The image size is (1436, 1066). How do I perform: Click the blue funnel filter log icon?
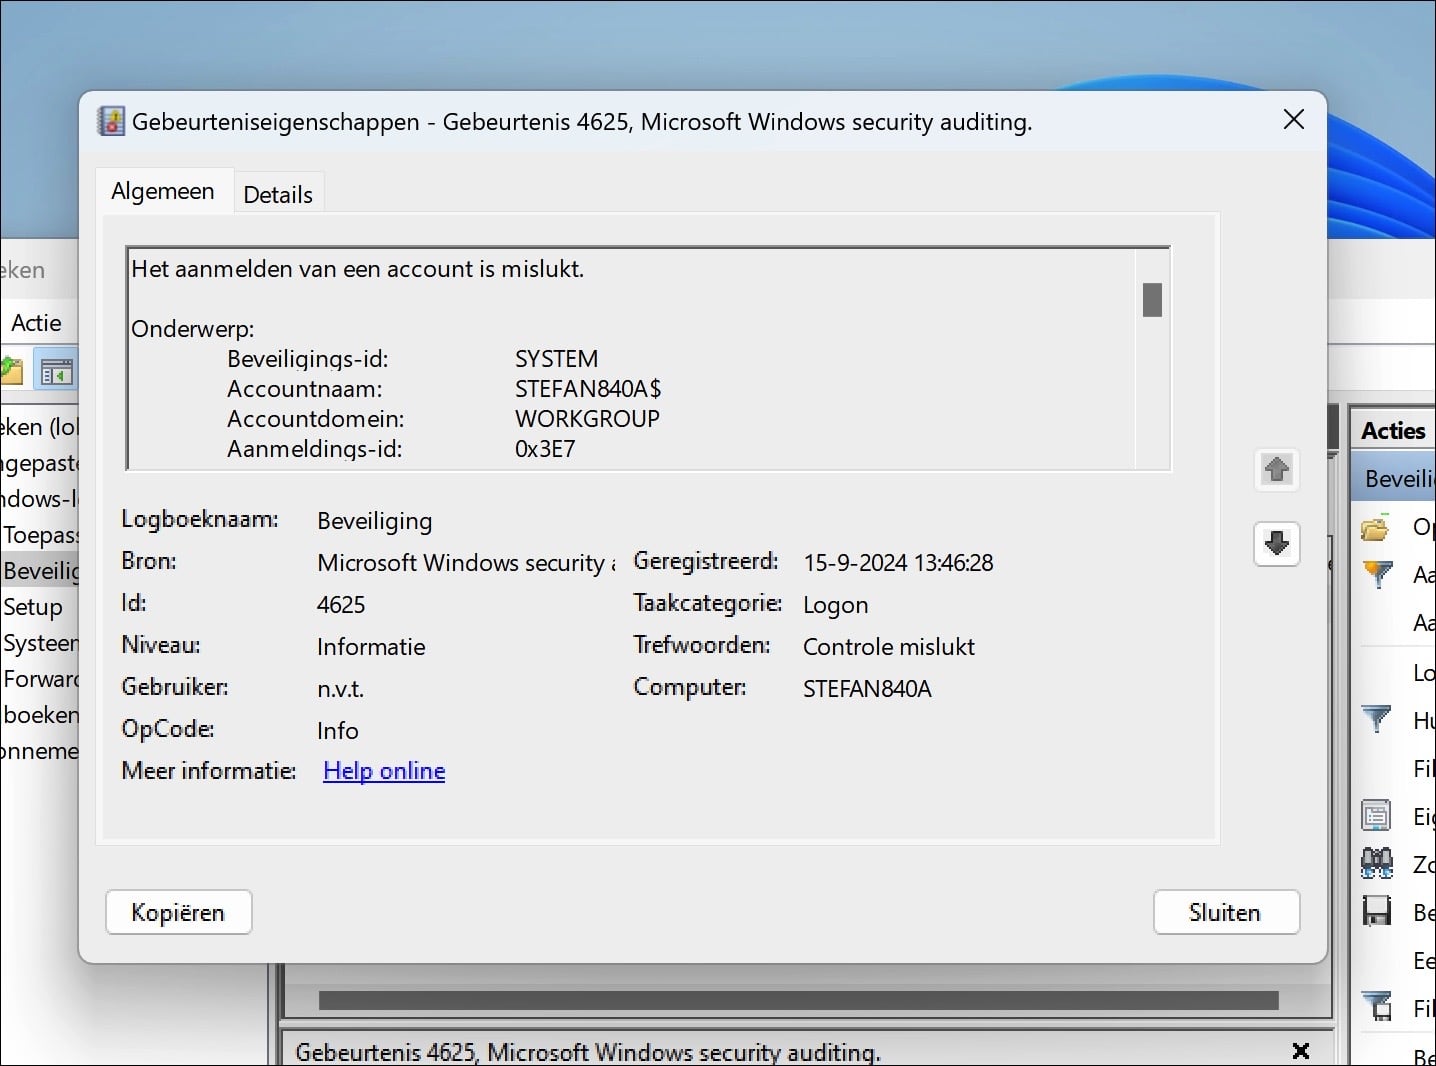pos(1377,718)
